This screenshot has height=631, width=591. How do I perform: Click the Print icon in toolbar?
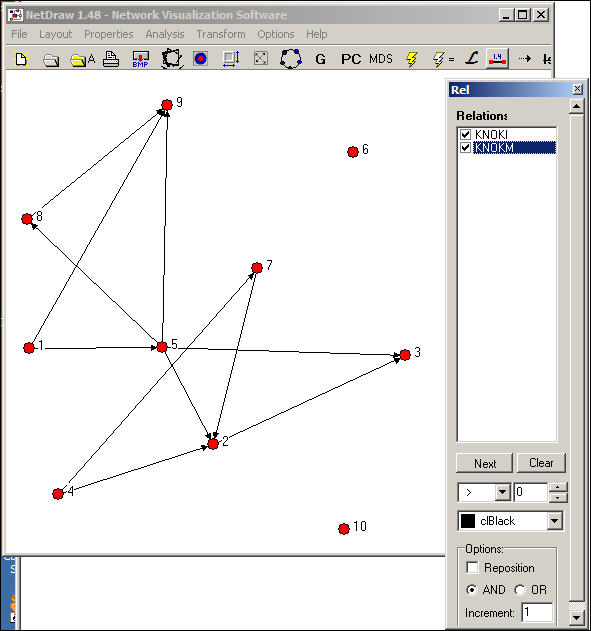111,59
